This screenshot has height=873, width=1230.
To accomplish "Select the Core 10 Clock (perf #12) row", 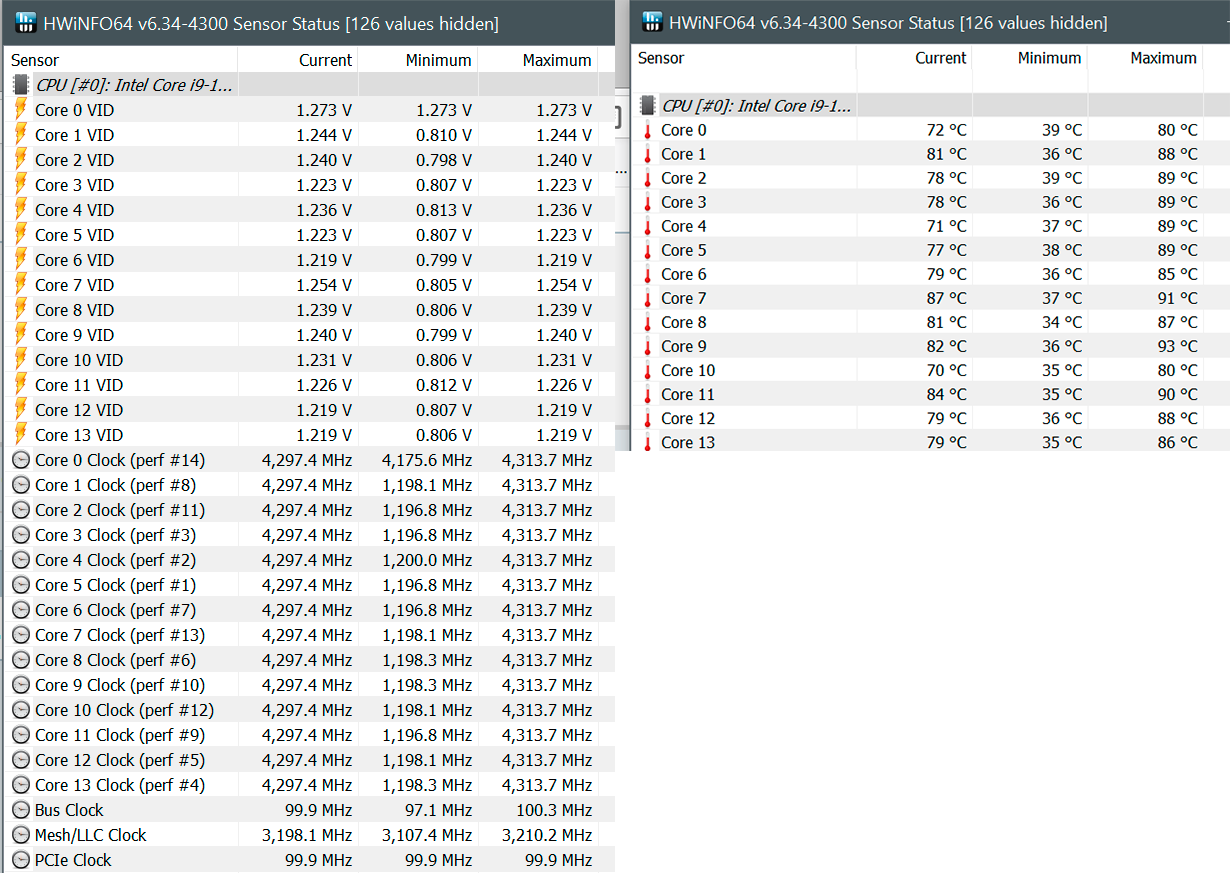I will pyautogui.click(x=309, y=710).
